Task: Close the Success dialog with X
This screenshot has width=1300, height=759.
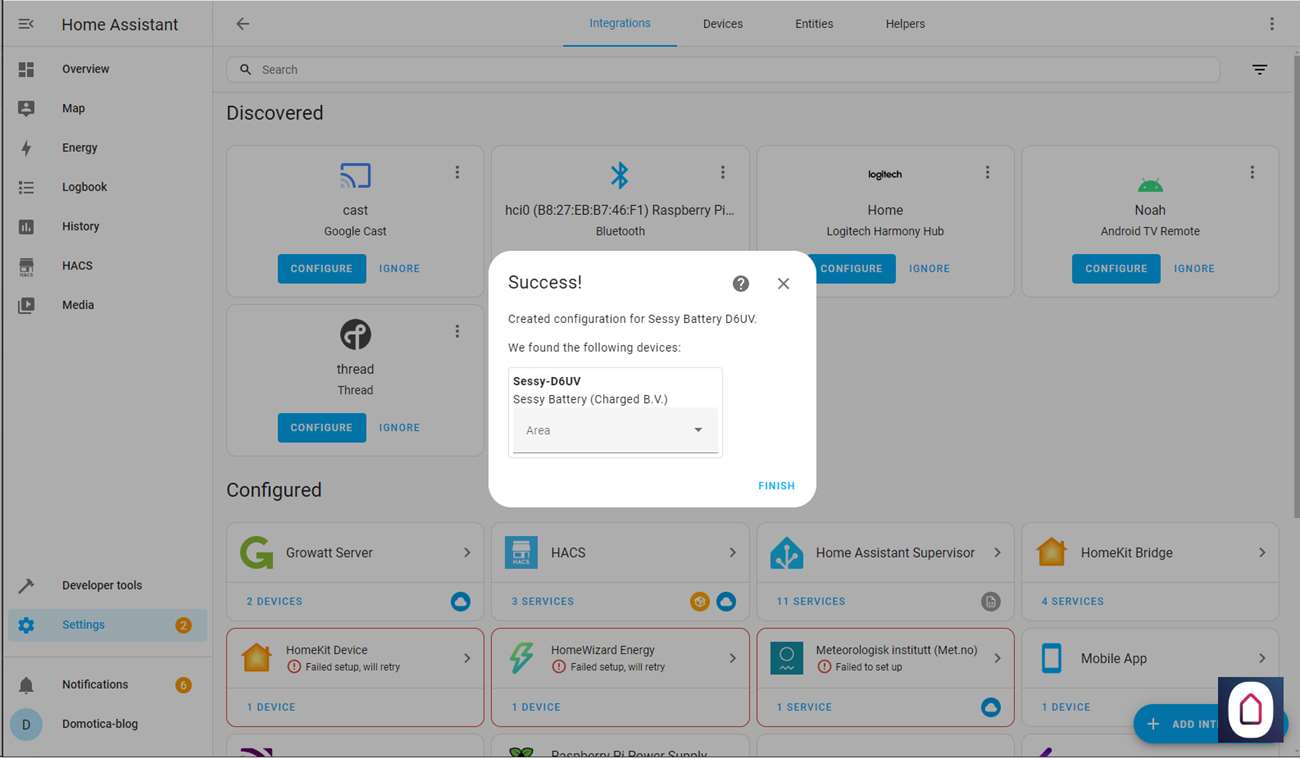Action: 783,284
